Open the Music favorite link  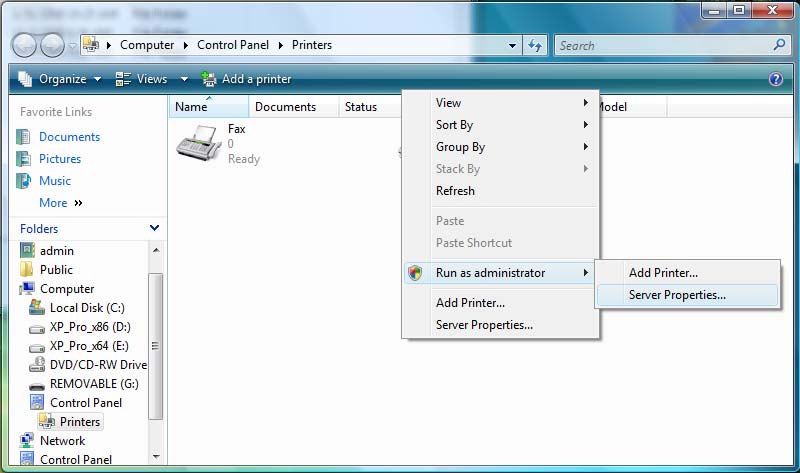point(55,181)
